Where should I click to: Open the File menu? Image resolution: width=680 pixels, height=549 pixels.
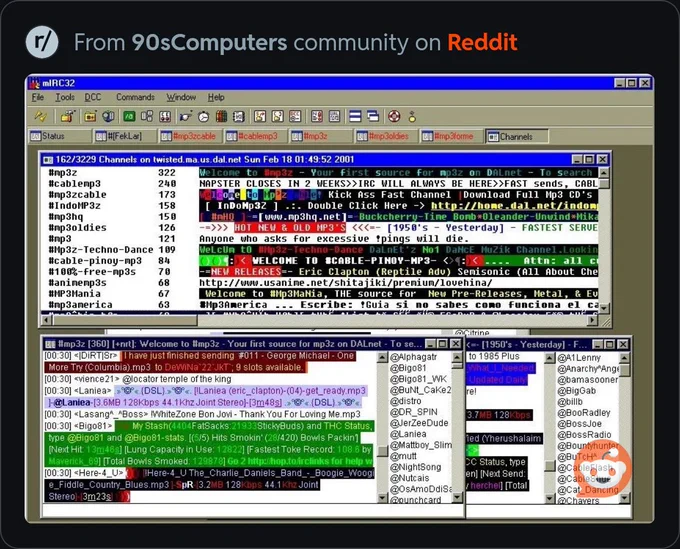(38, 97)
